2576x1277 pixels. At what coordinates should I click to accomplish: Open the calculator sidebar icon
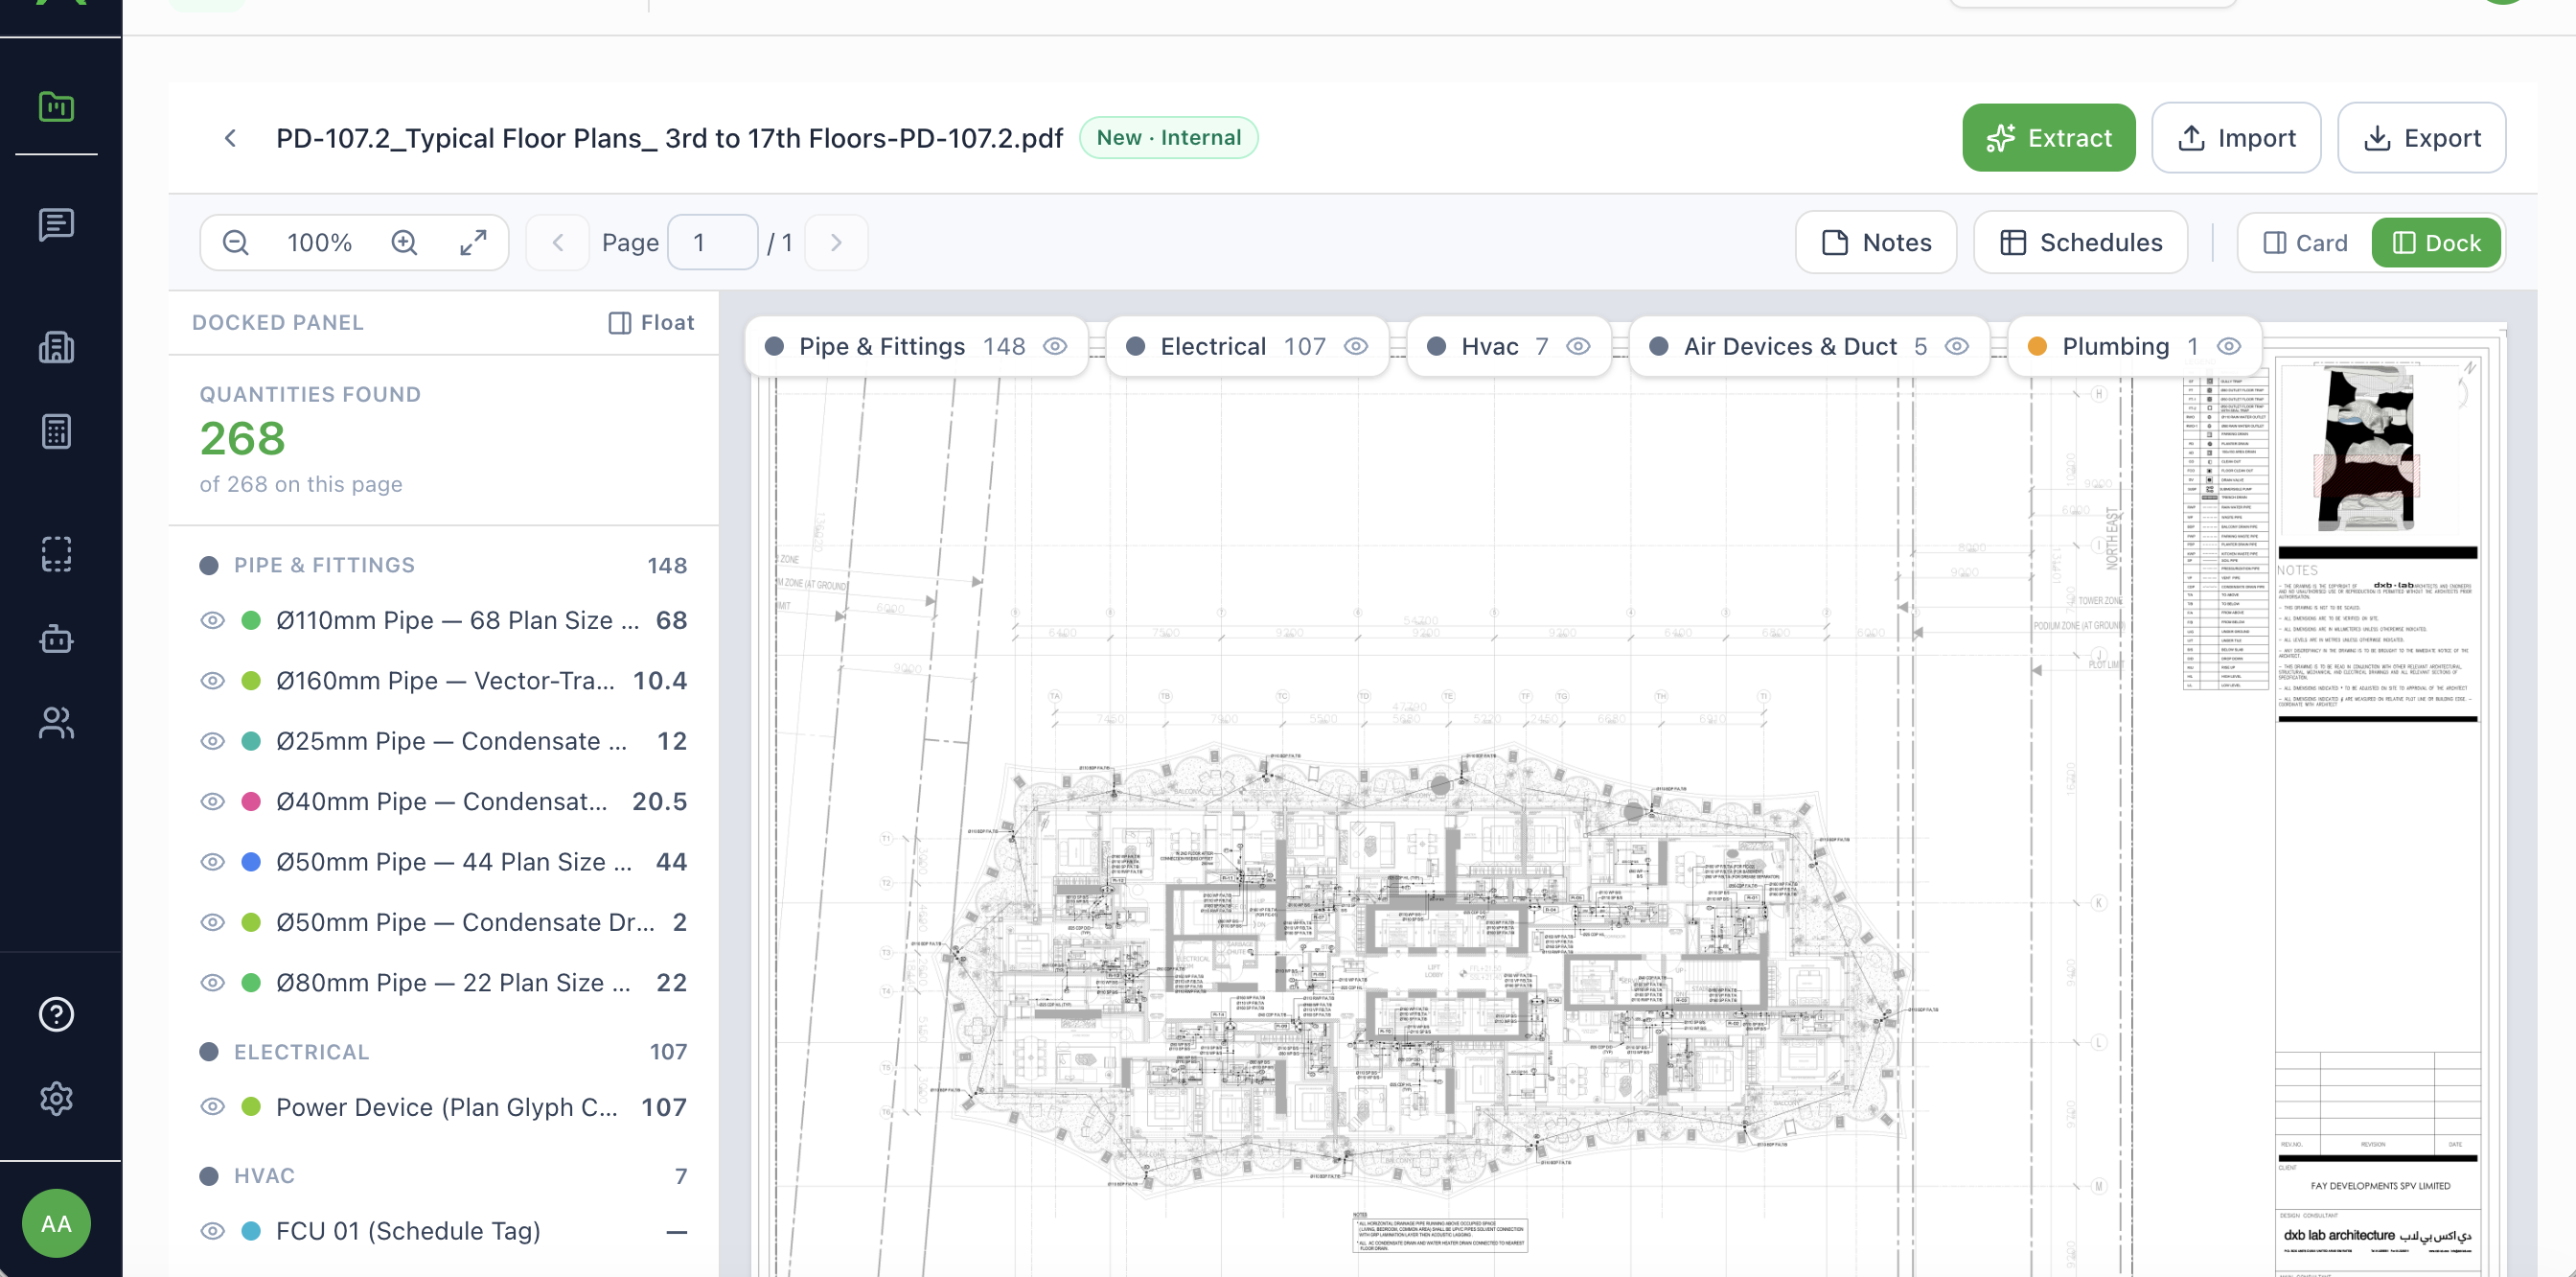(56, 431)
